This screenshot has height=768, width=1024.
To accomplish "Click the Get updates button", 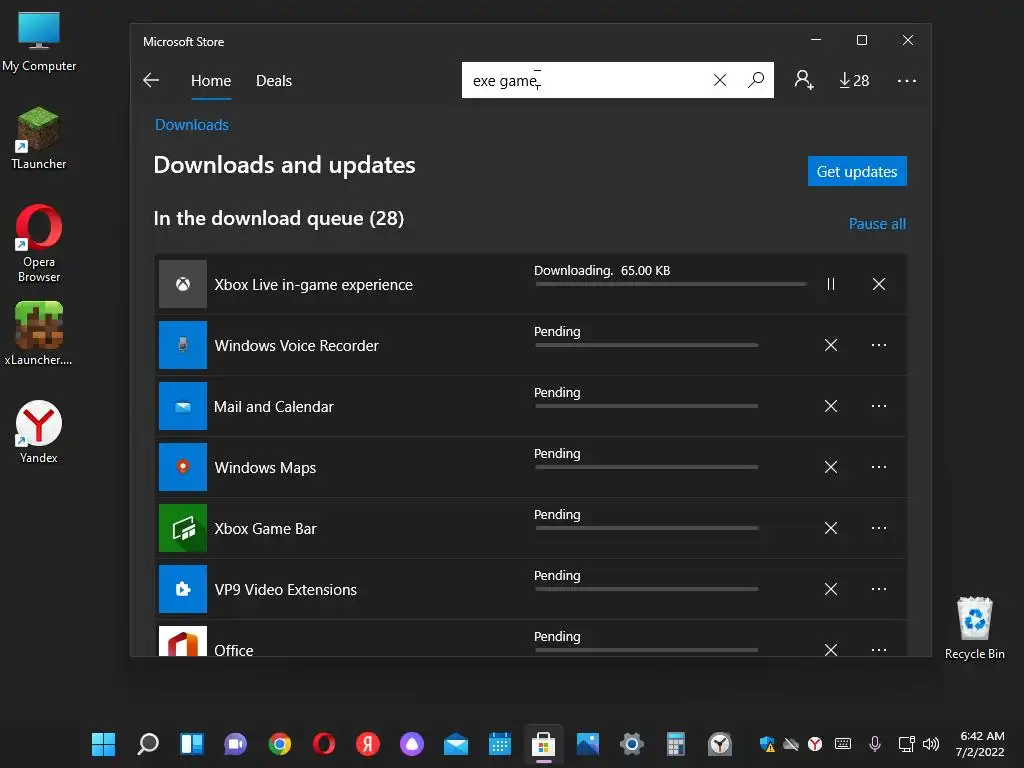I will [857, 171].
